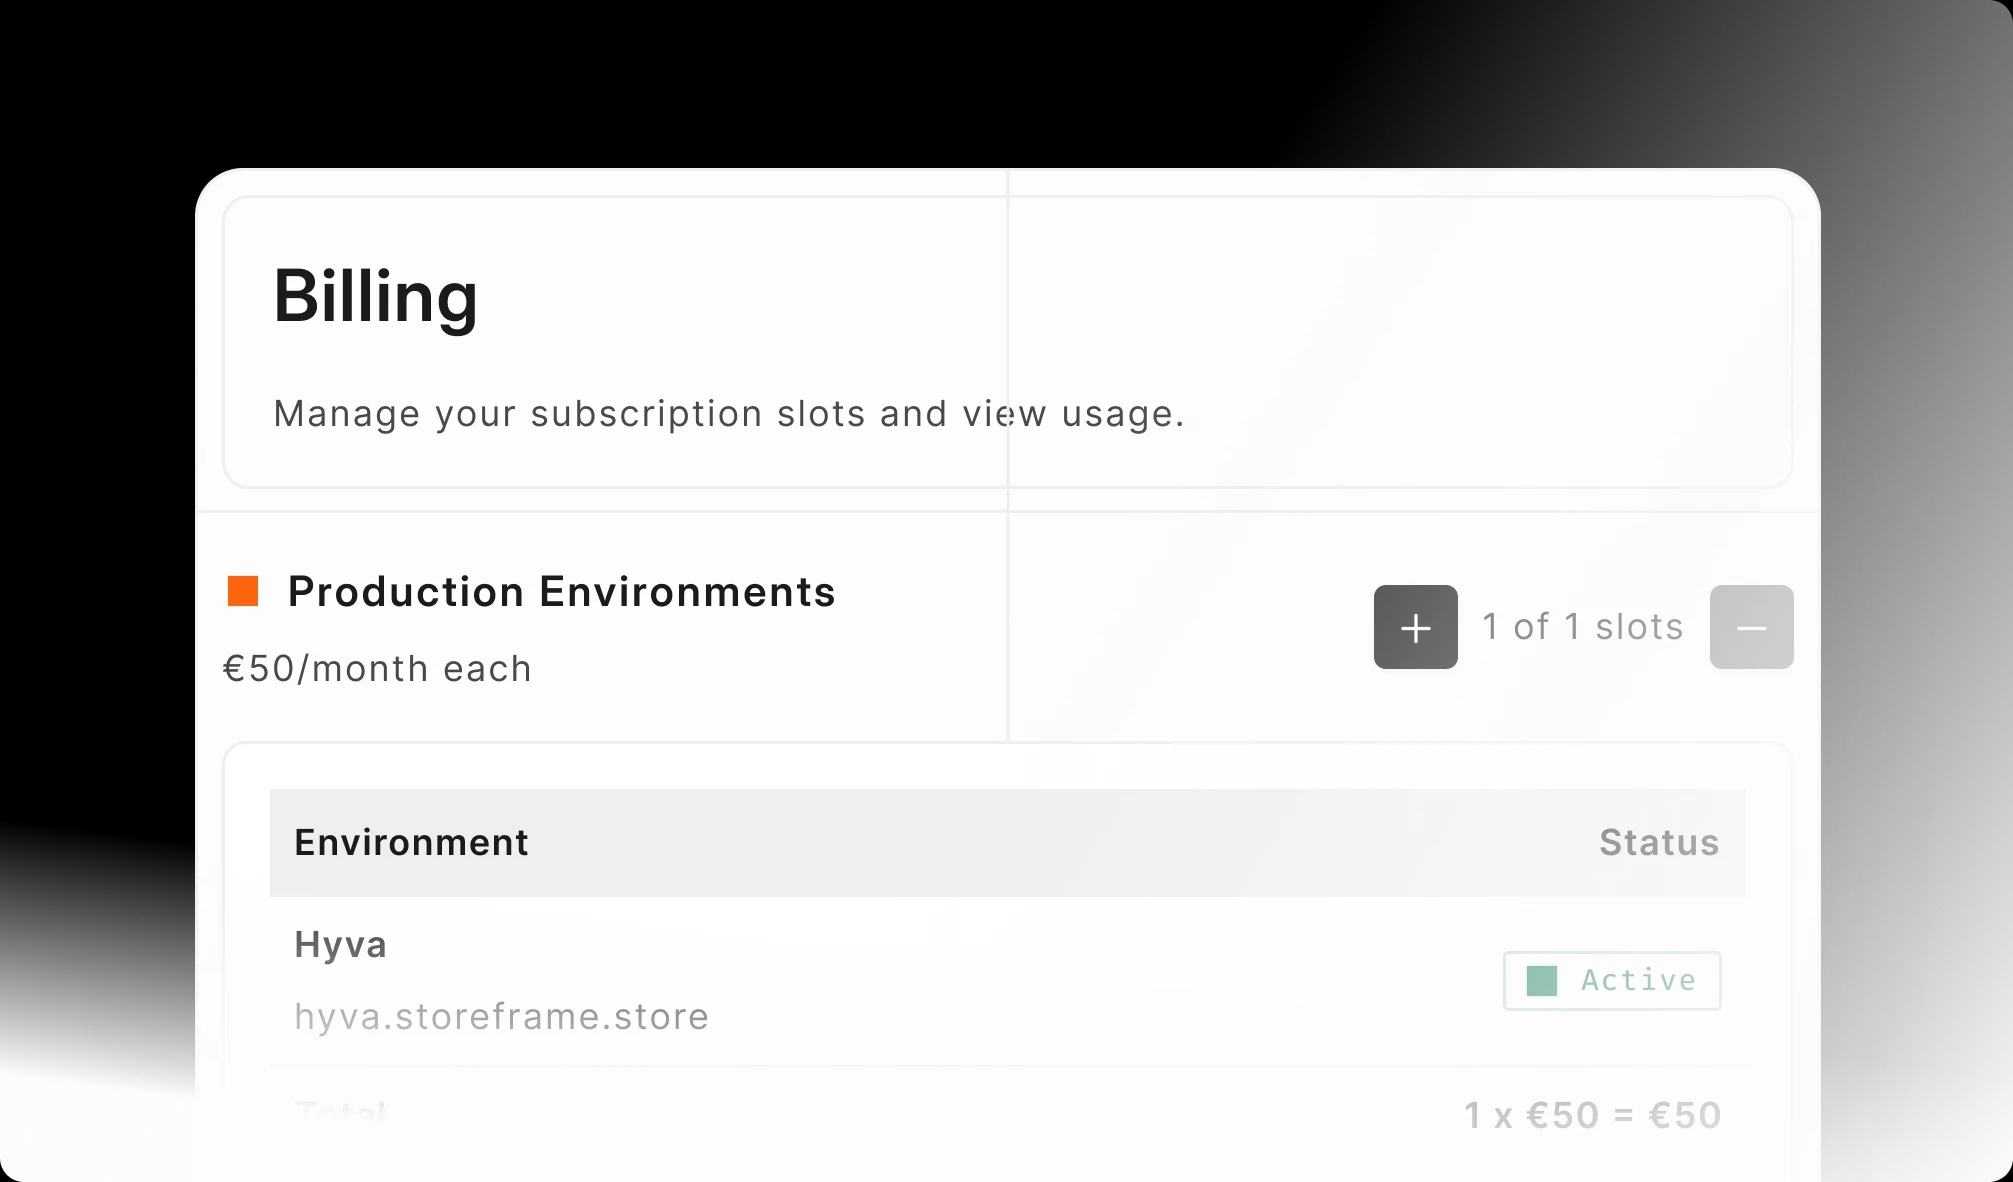Click the orange square beside Production Environments

[243, 591]
